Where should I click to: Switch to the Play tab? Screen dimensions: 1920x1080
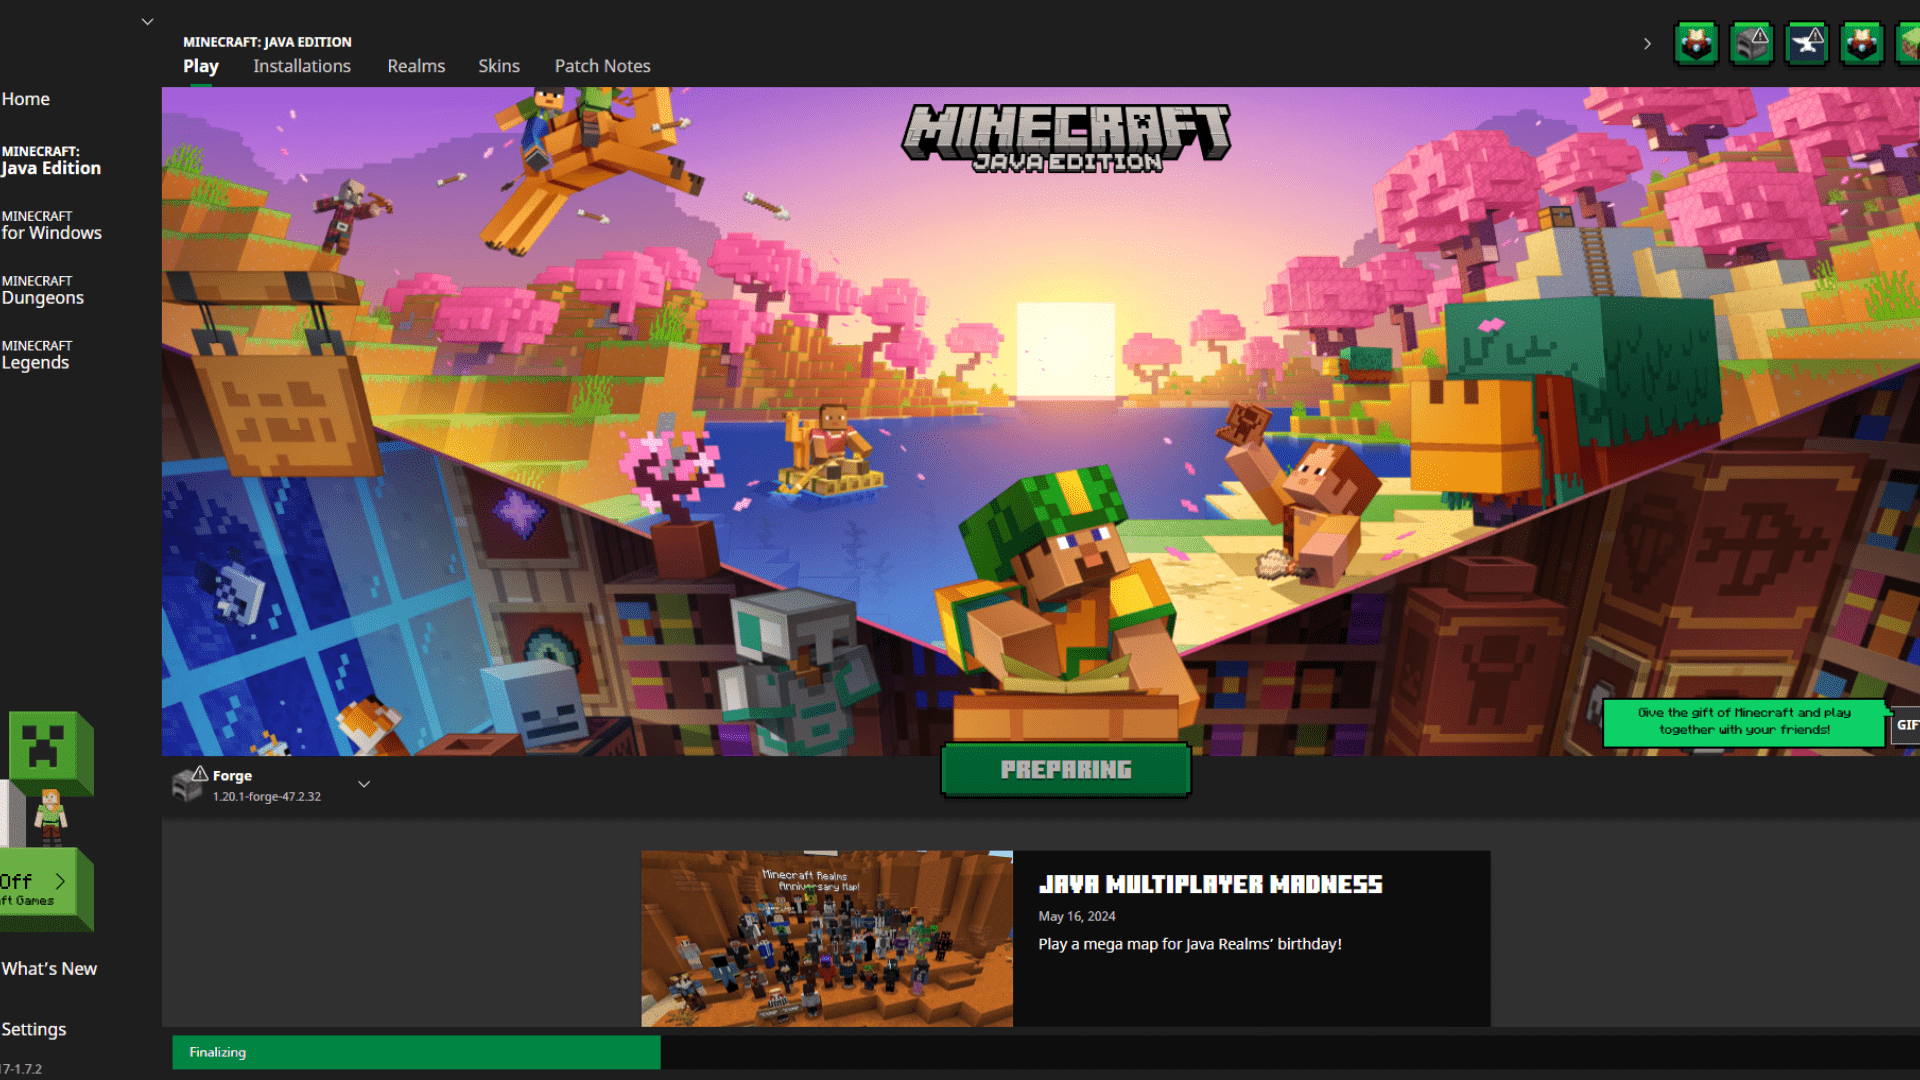pos(200,66)
